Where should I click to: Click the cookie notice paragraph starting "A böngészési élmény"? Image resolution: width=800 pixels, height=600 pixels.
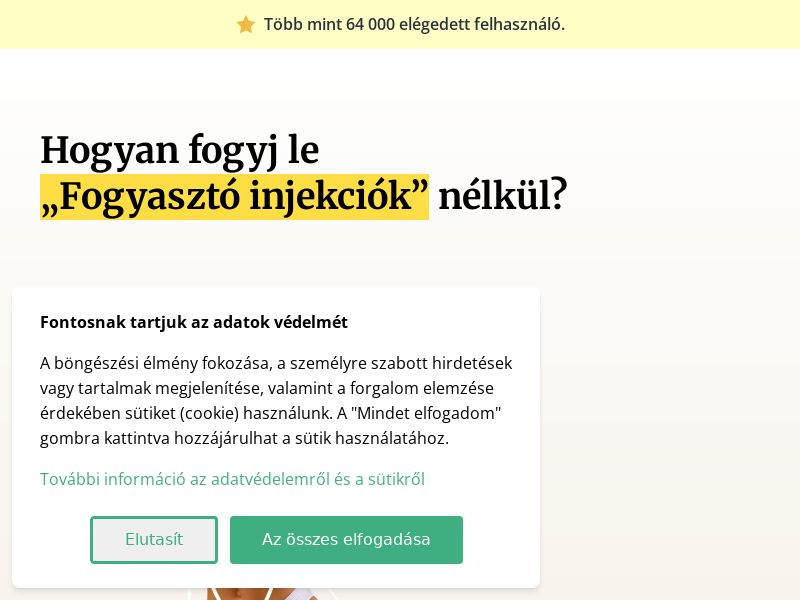276,400
